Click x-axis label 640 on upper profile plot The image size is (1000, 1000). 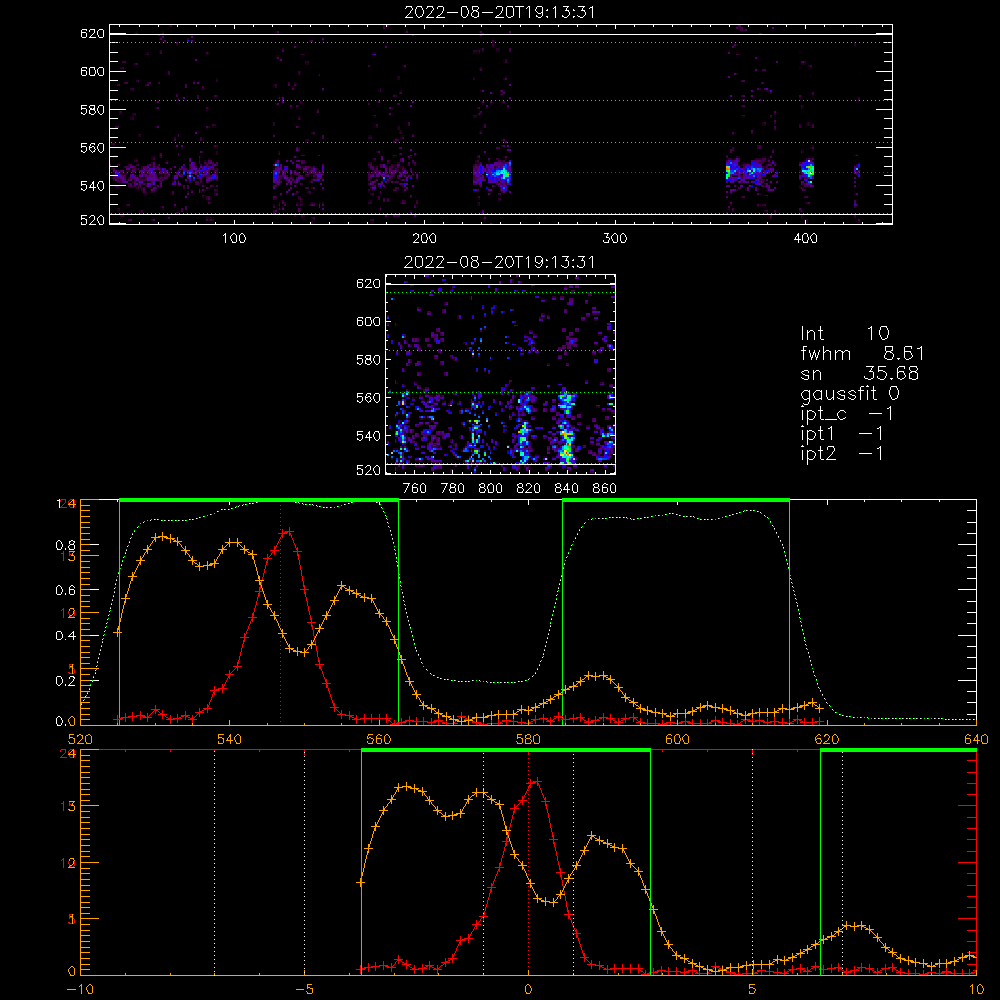(x=976, y=740)
